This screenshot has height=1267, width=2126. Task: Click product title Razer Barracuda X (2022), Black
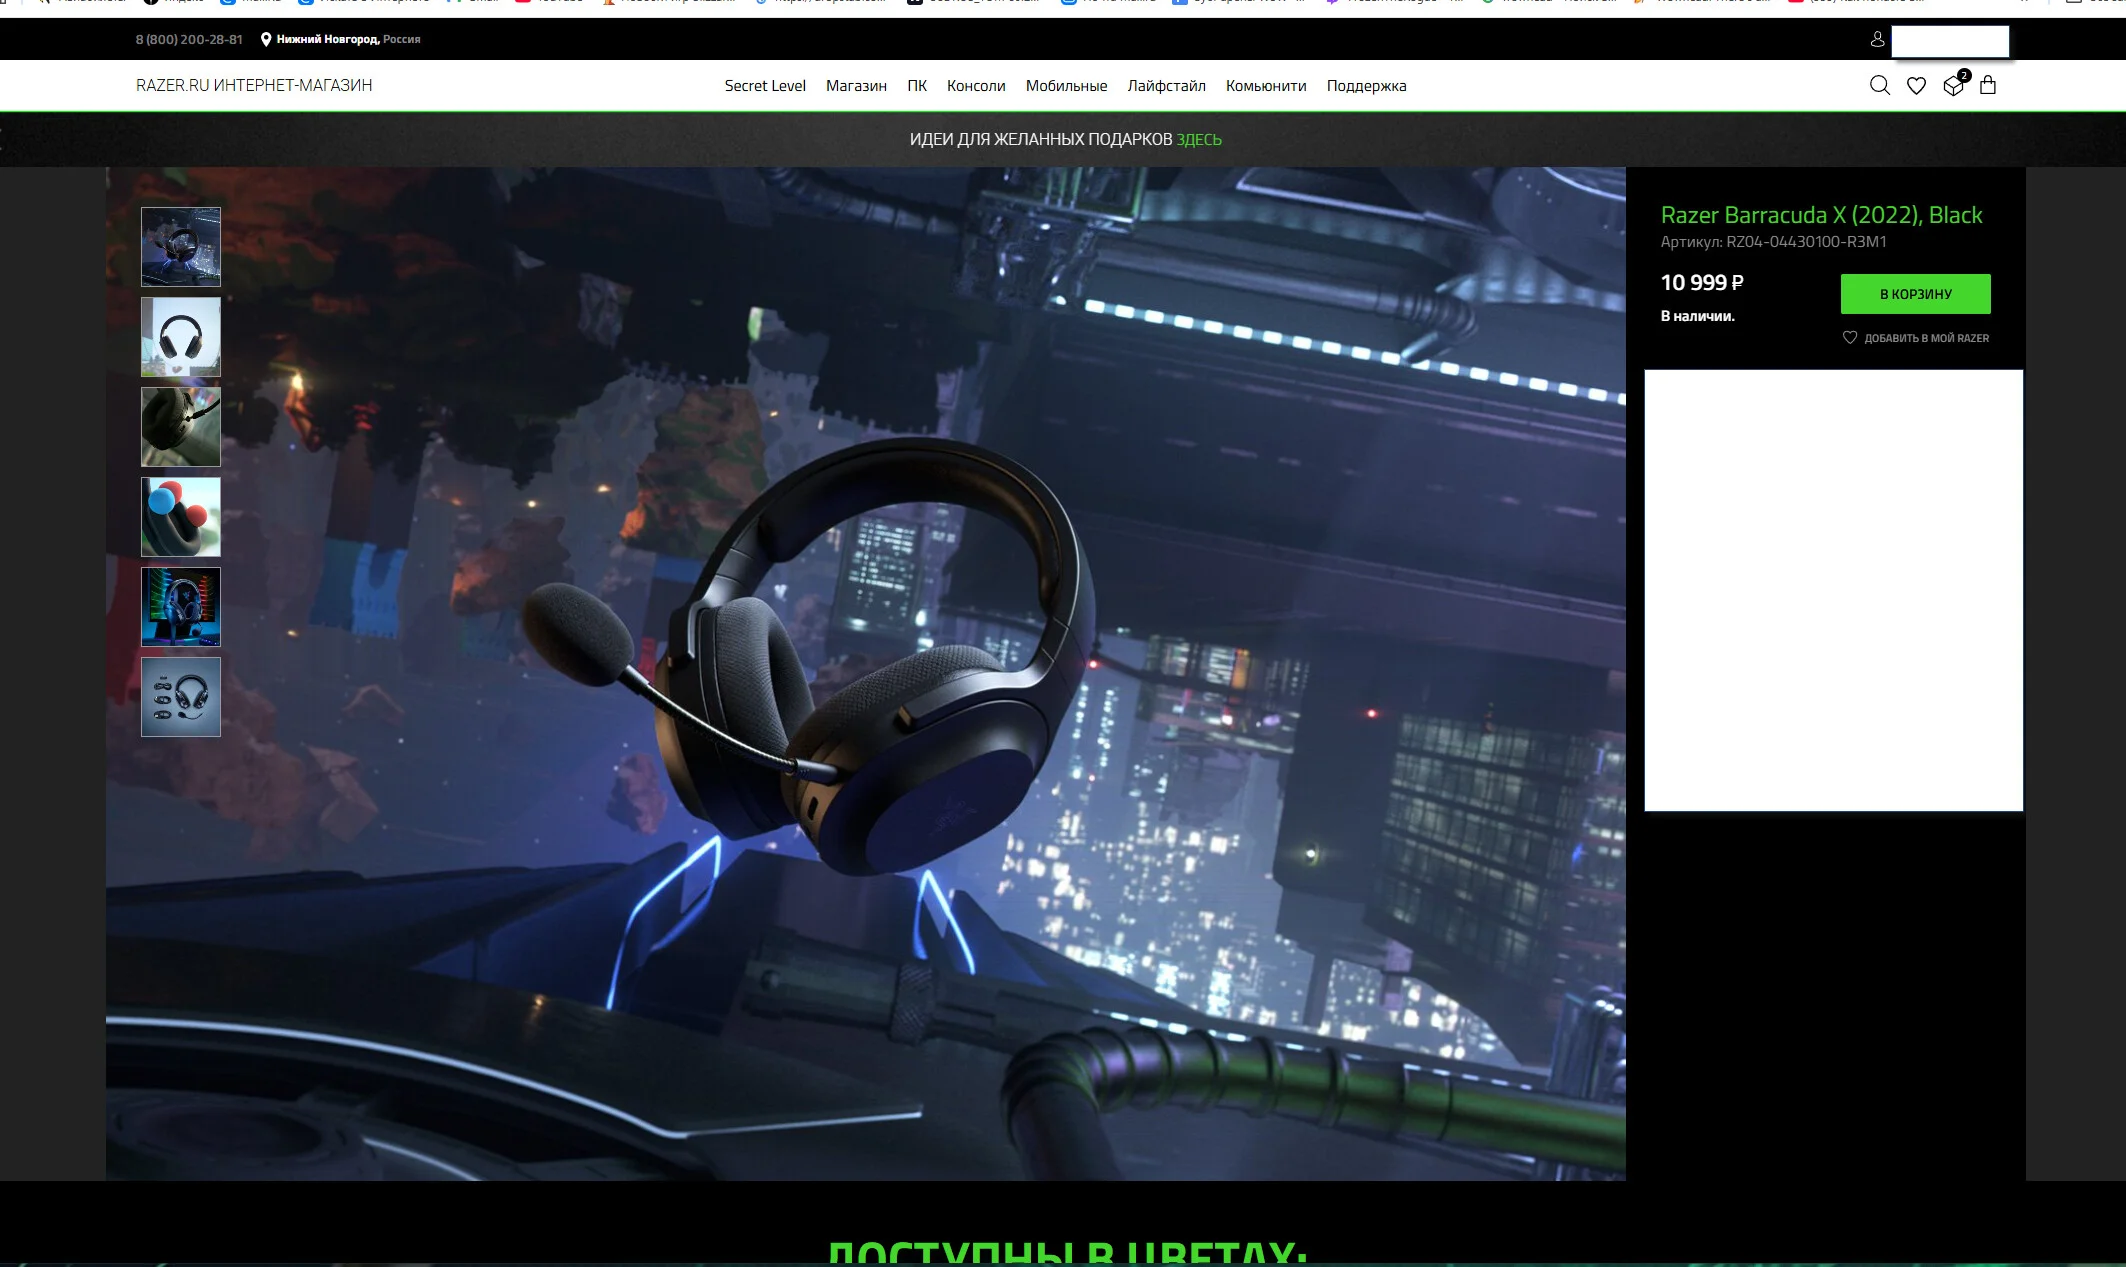point(1821,215)
